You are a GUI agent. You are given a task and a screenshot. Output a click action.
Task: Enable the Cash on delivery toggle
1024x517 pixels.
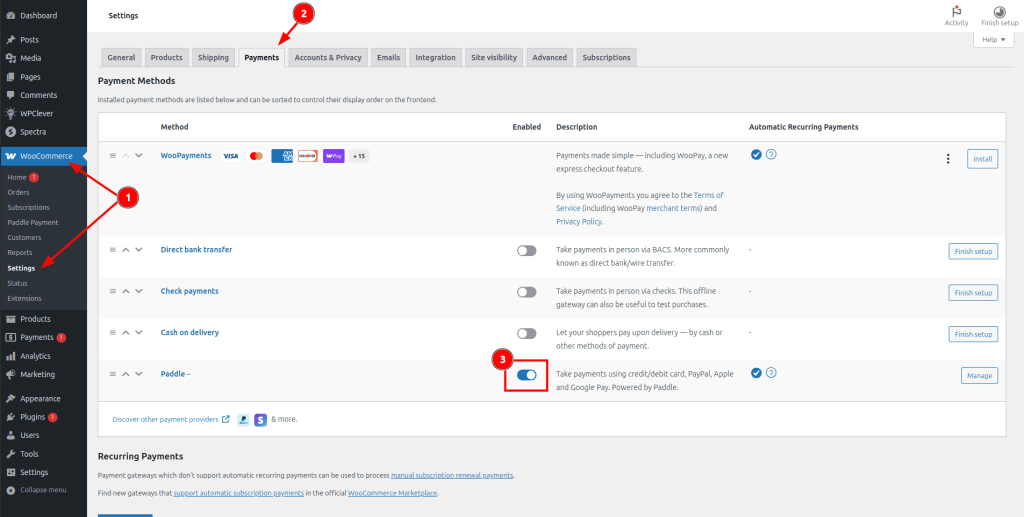526,334
